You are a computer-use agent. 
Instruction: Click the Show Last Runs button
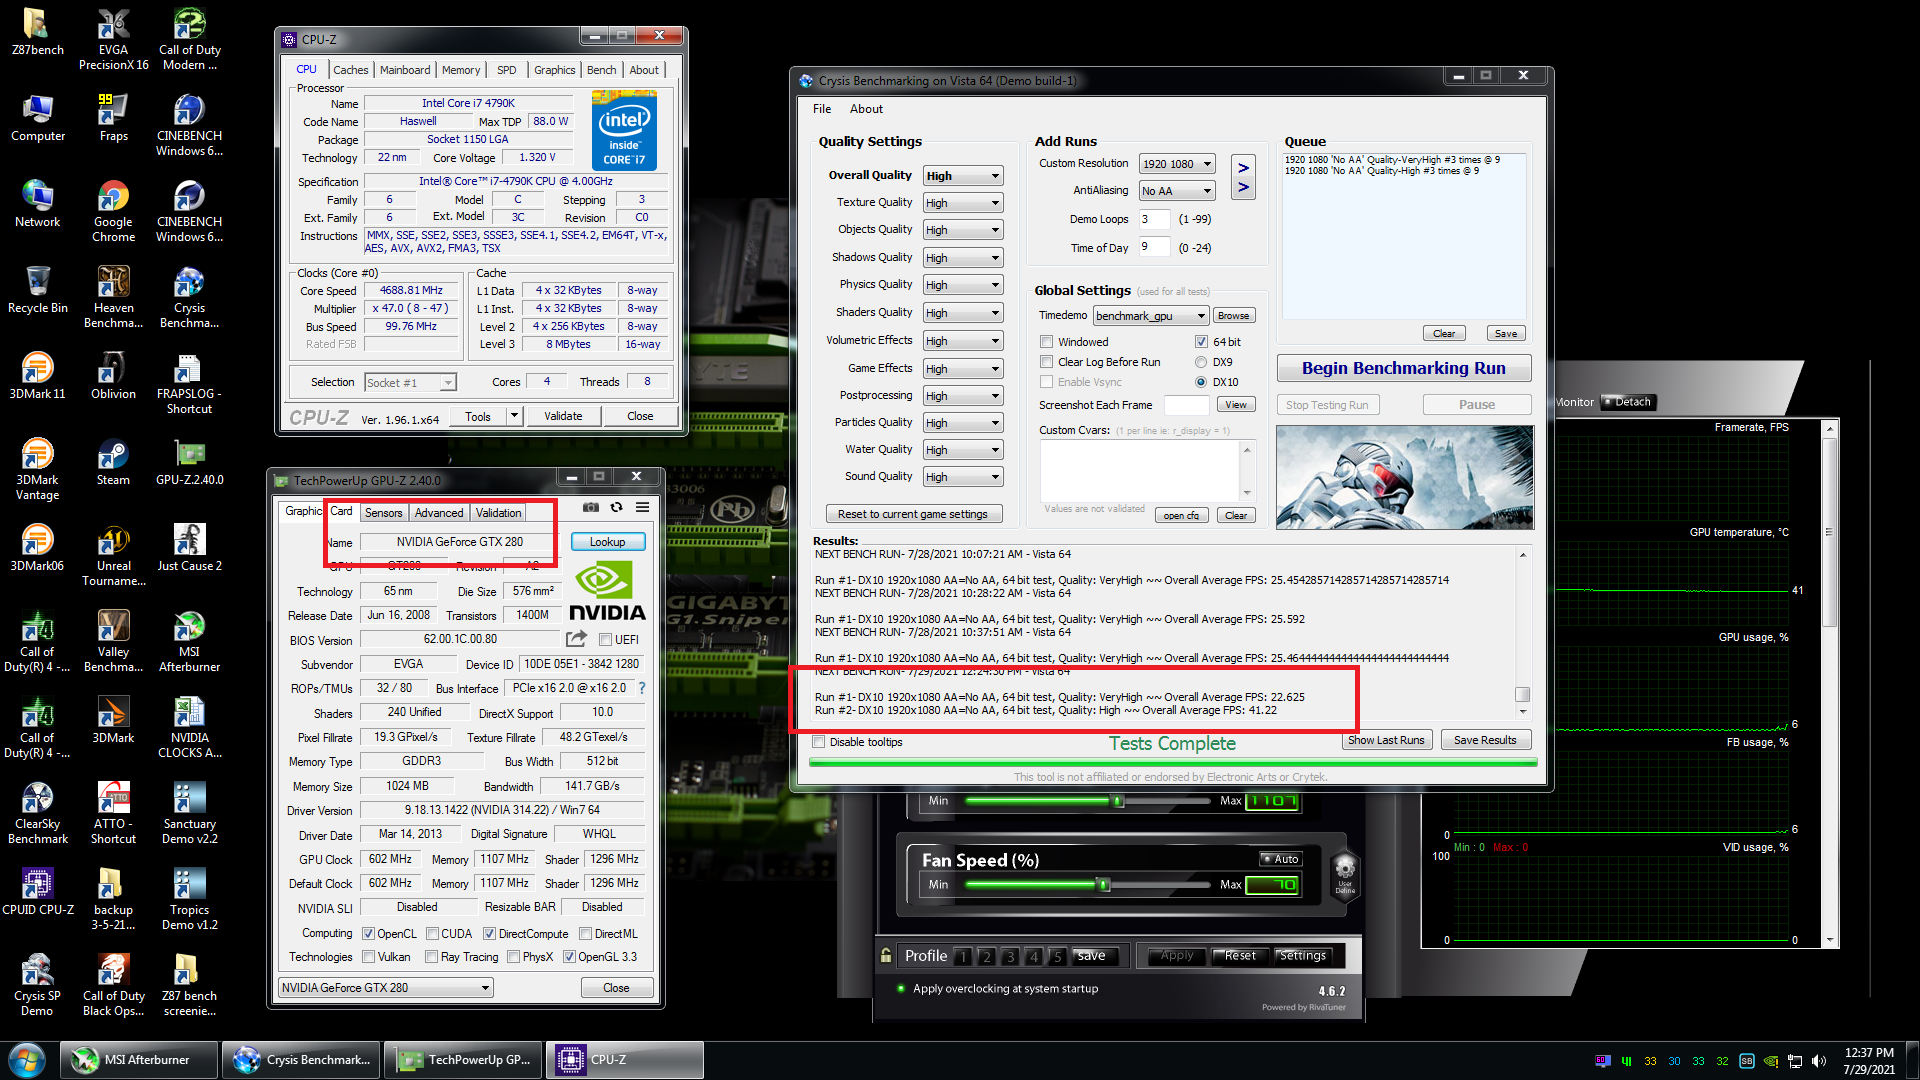click(x=1386, y=740)
